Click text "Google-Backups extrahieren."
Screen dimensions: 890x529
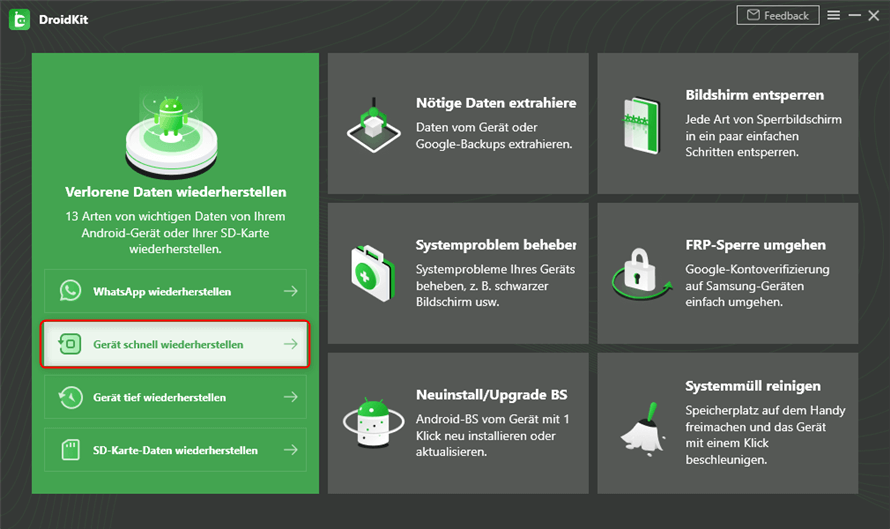[494, 144]
